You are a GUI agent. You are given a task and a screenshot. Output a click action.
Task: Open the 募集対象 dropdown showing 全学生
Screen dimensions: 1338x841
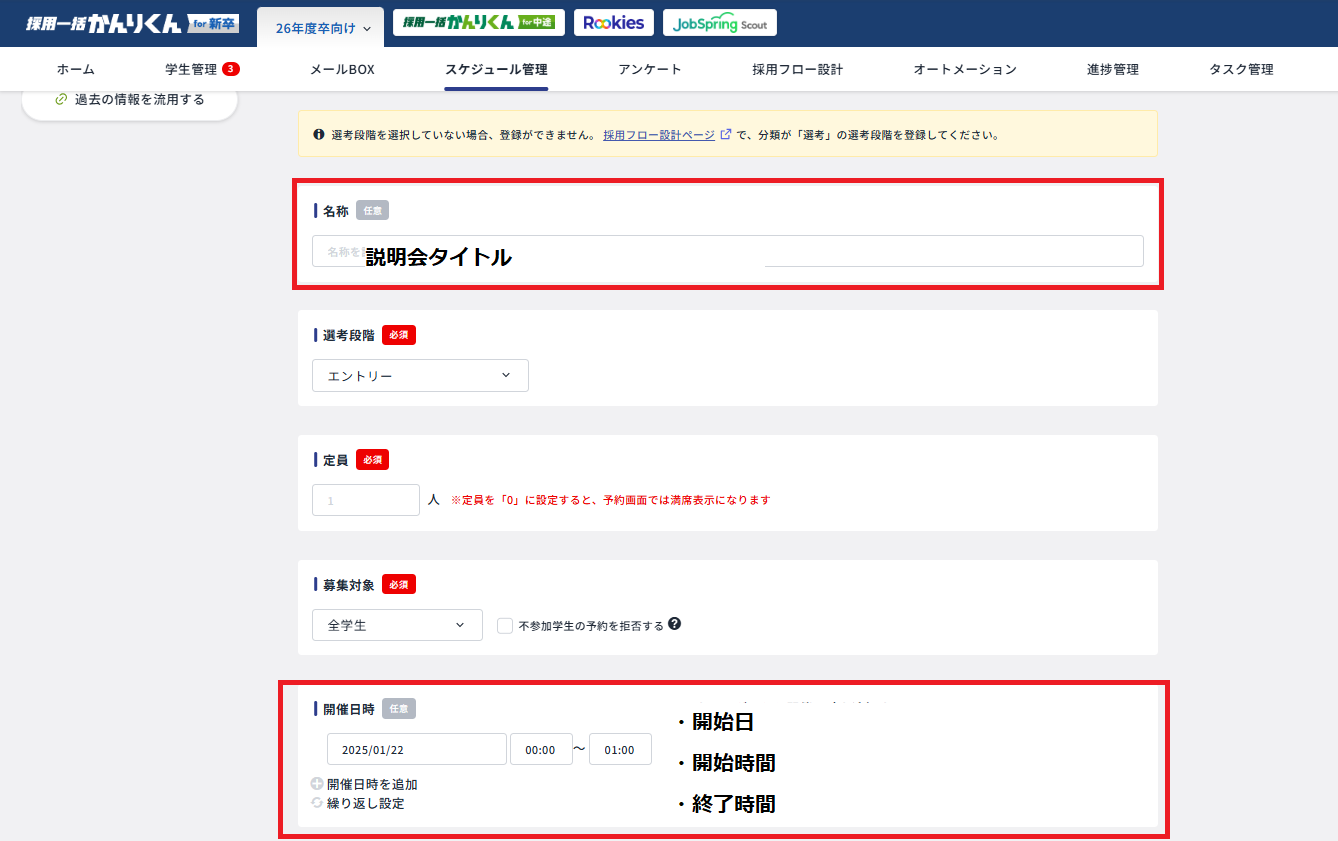(397, 624)
